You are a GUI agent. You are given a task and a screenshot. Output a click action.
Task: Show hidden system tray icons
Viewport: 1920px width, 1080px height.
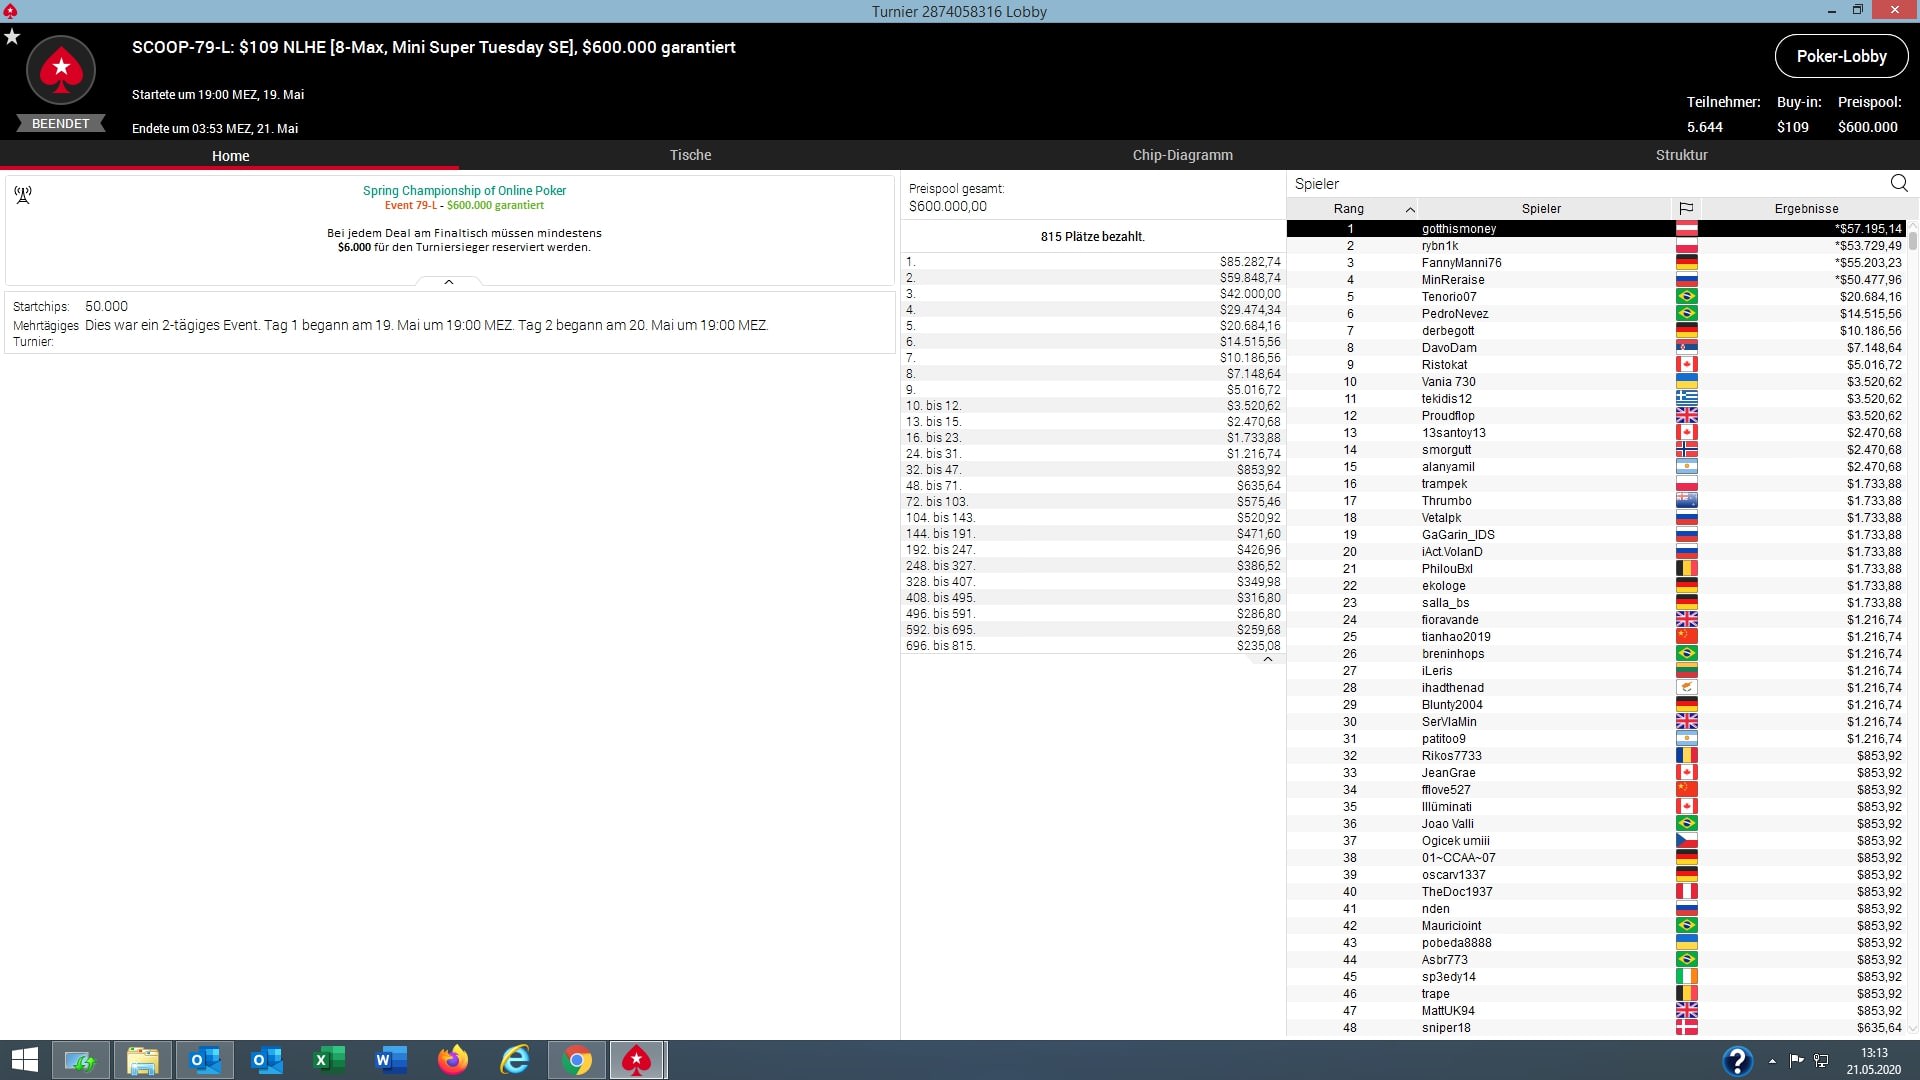[x=1772, y=1060]
